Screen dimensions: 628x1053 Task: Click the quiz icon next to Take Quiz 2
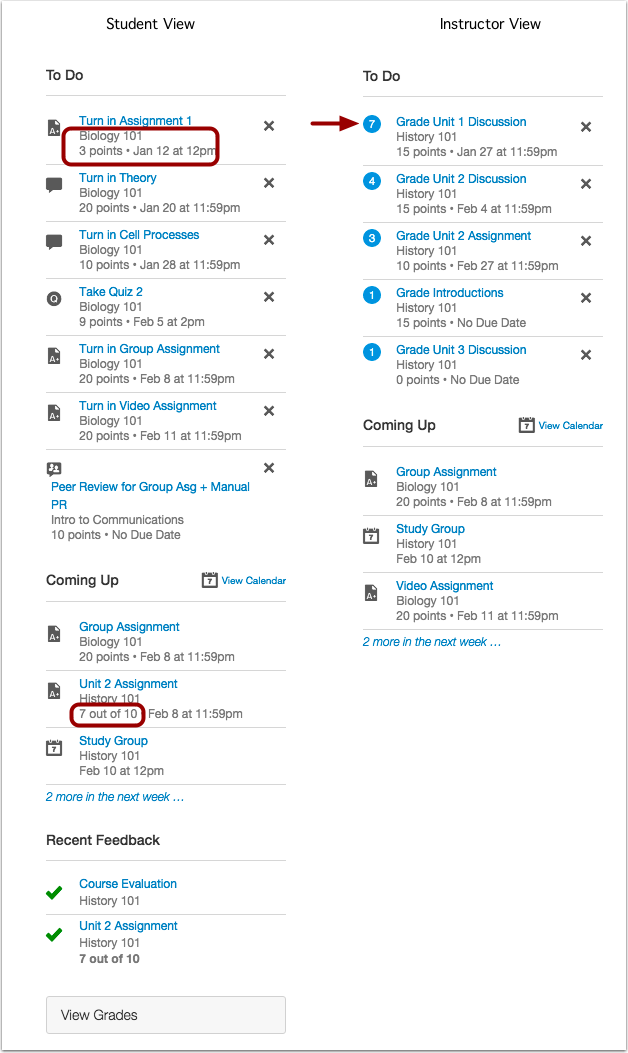pos(54,297)
